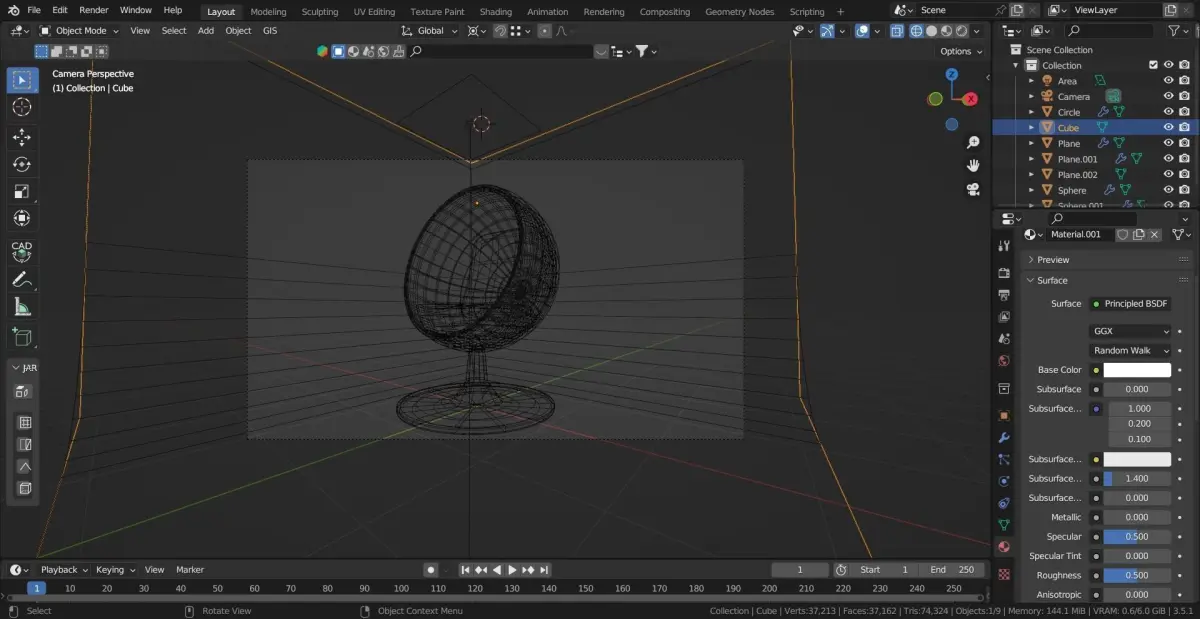The width and height of the screenshot is (1200, 619).
Task: Hide the Area light in viewport
Action: pyautogui.click(x=1168, y=81)
